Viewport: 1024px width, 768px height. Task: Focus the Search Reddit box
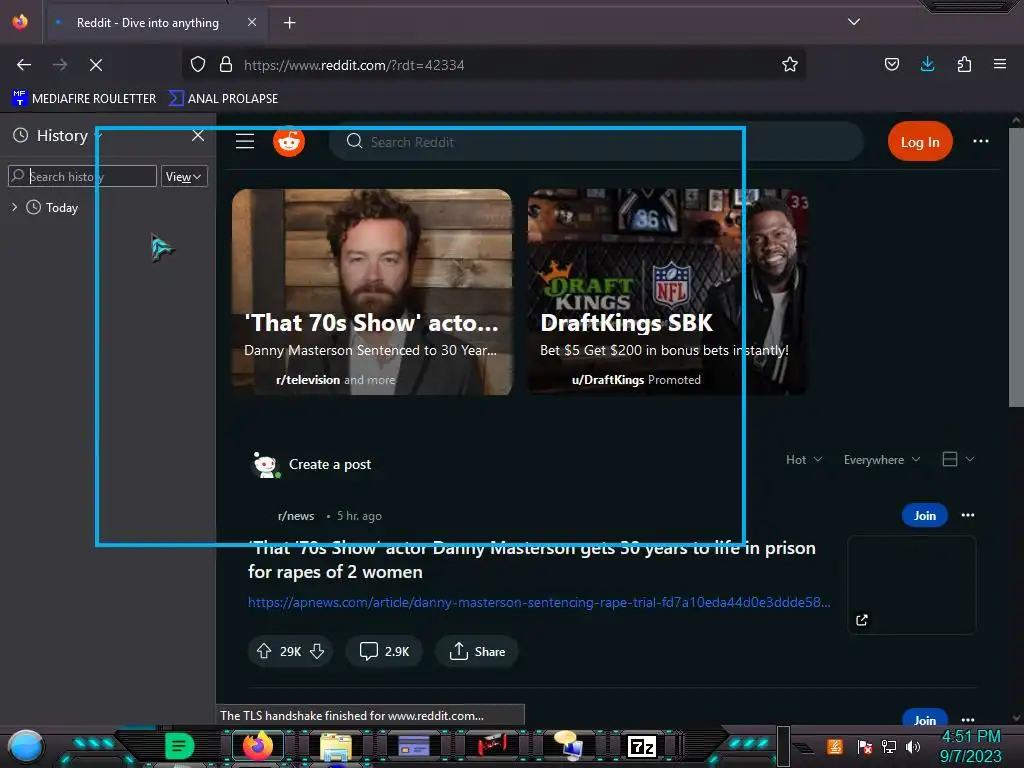click(597, 142)
